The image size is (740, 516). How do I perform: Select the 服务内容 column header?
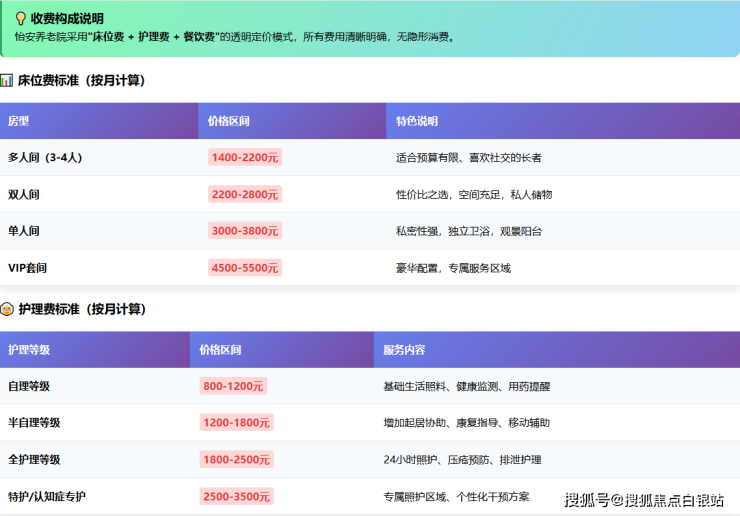click(x=404, y=350)
